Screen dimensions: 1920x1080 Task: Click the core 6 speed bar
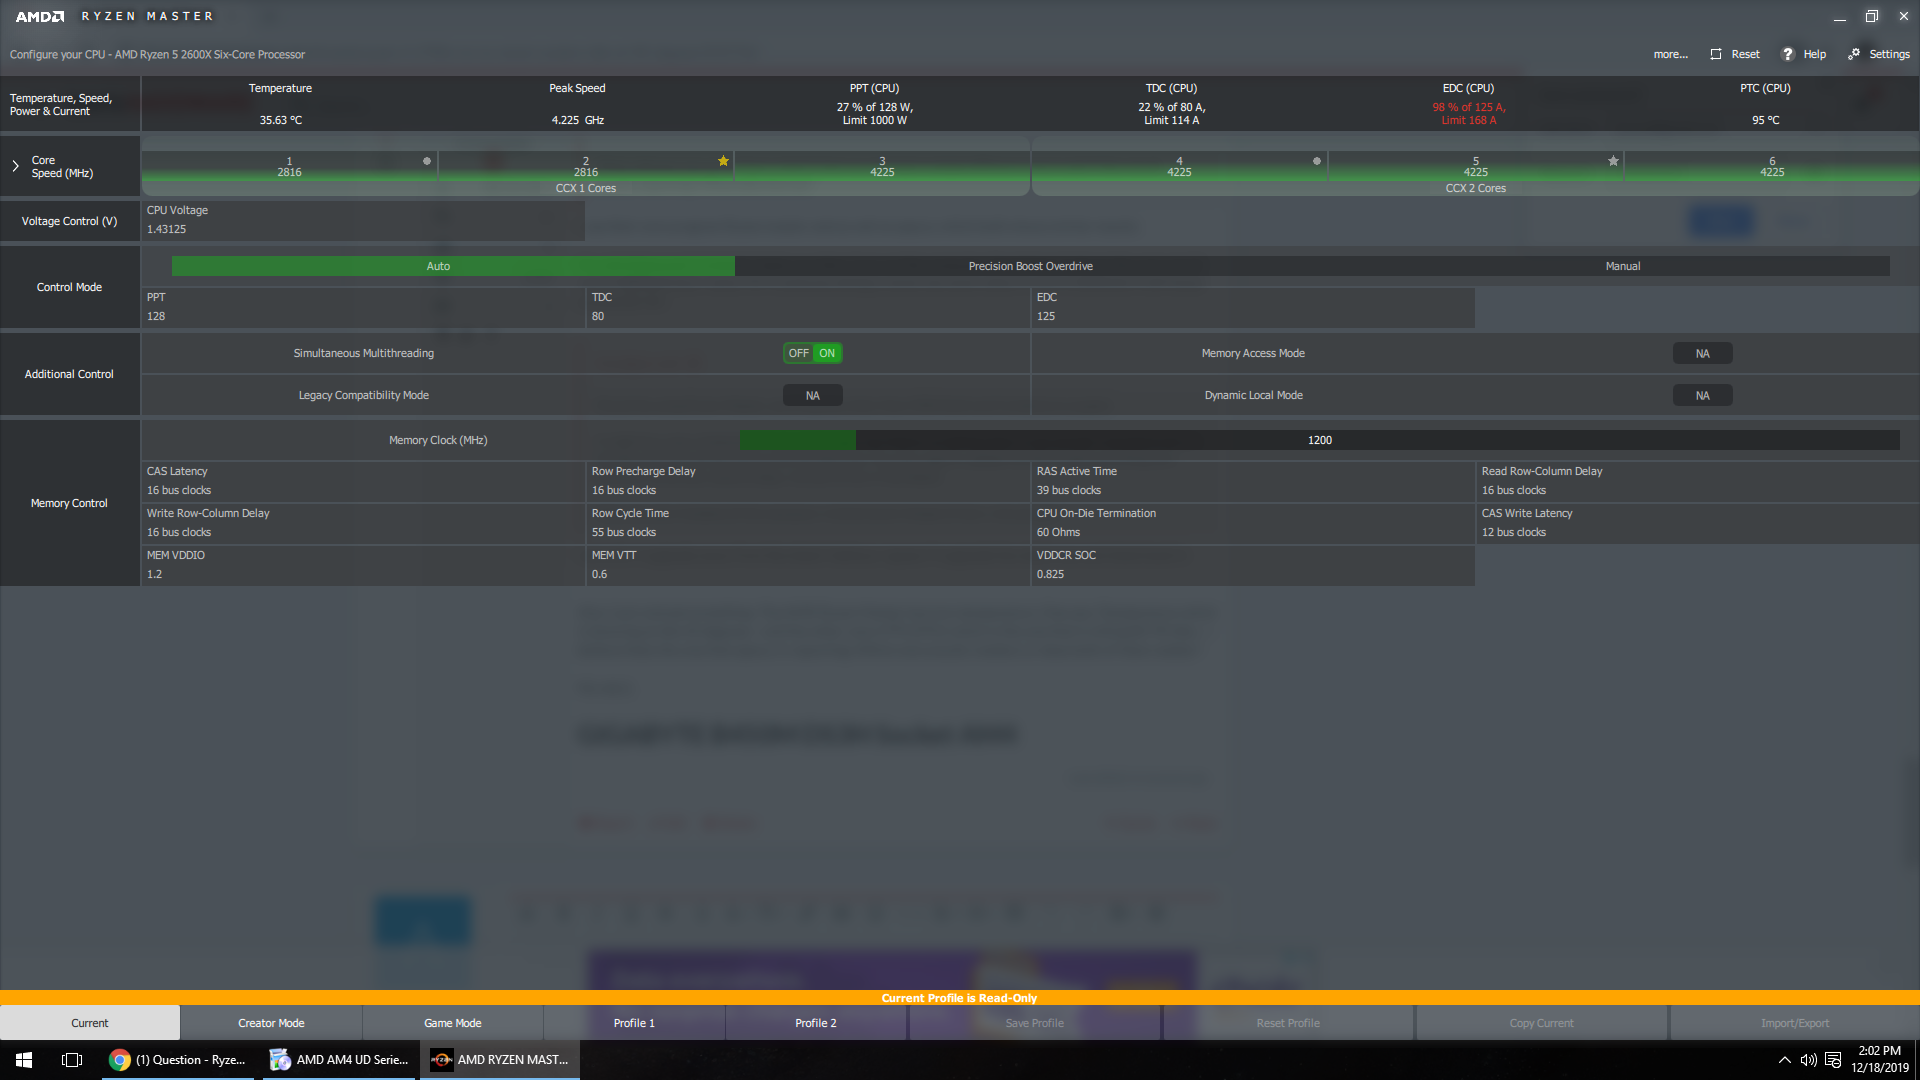tap(1772, 167)
